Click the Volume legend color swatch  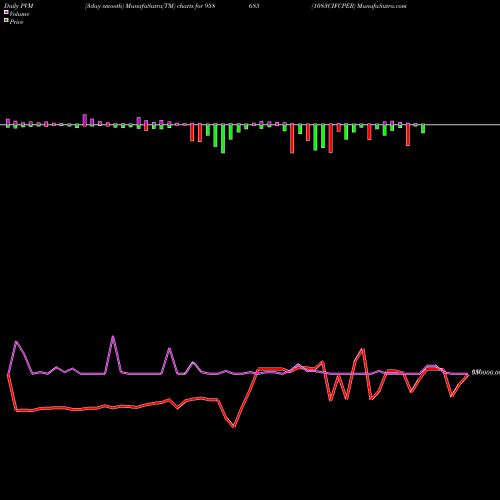tap(6, 13)
